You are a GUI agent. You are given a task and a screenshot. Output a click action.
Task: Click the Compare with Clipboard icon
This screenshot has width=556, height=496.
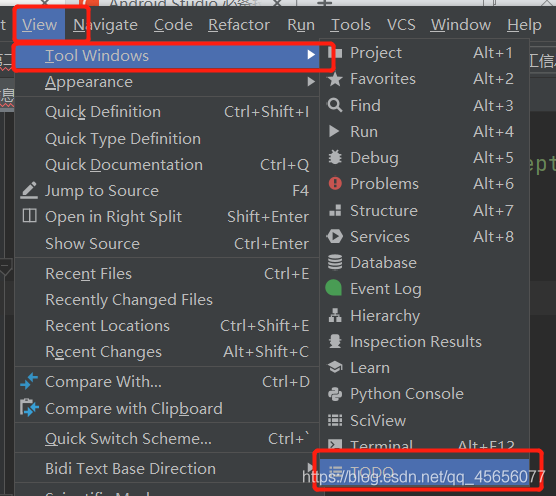(29, 408)
